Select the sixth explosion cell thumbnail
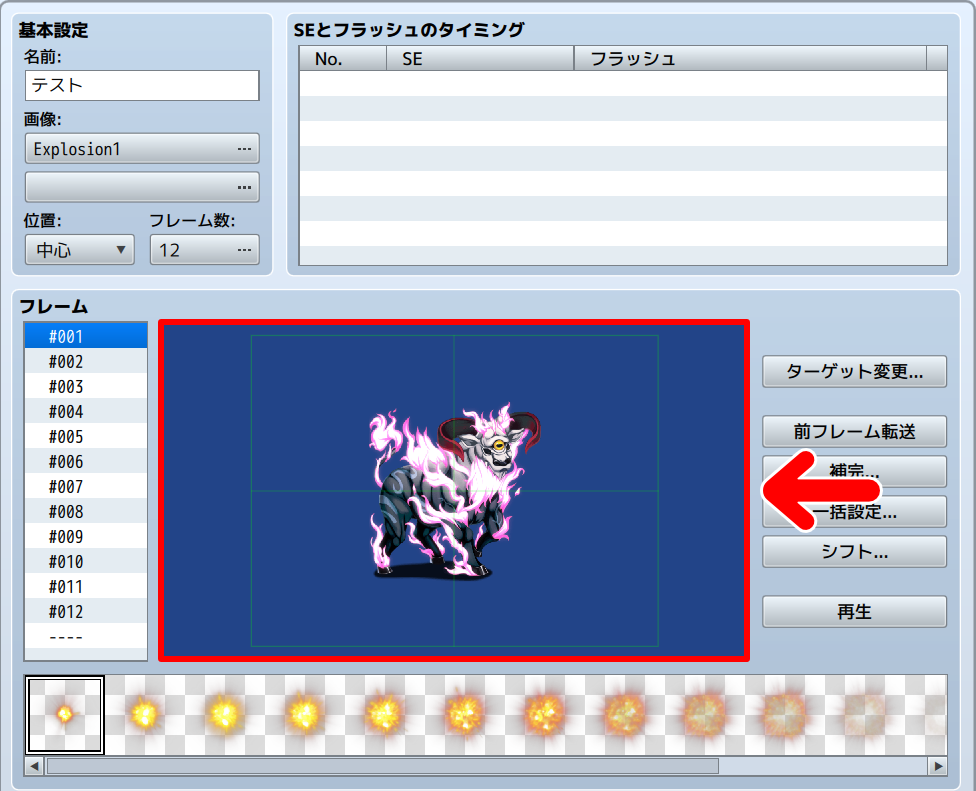Viewport: 976px width, 791px height. point(464,714)
